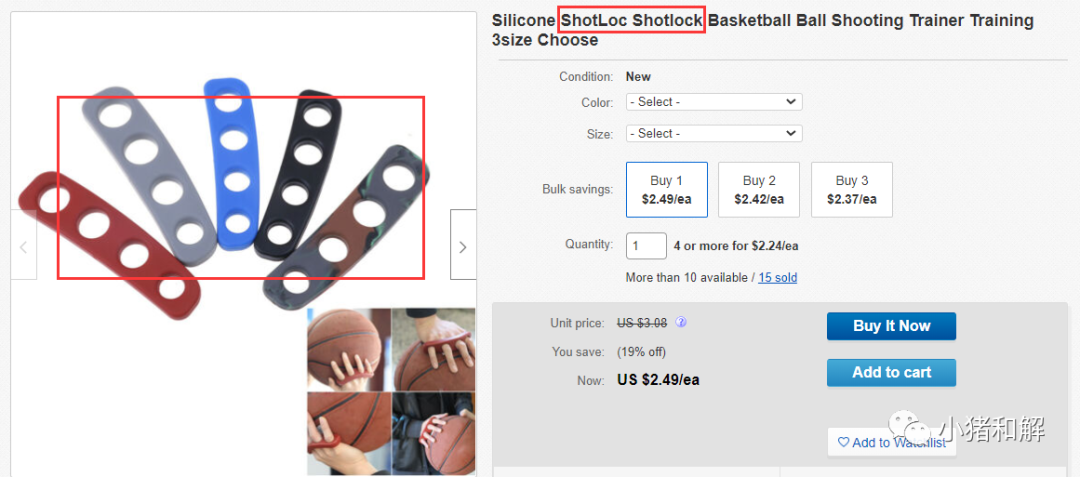Click the next image arrow
Image resolution: width=1080 pixels, height=477 pixels.
(x=463, y=244)
